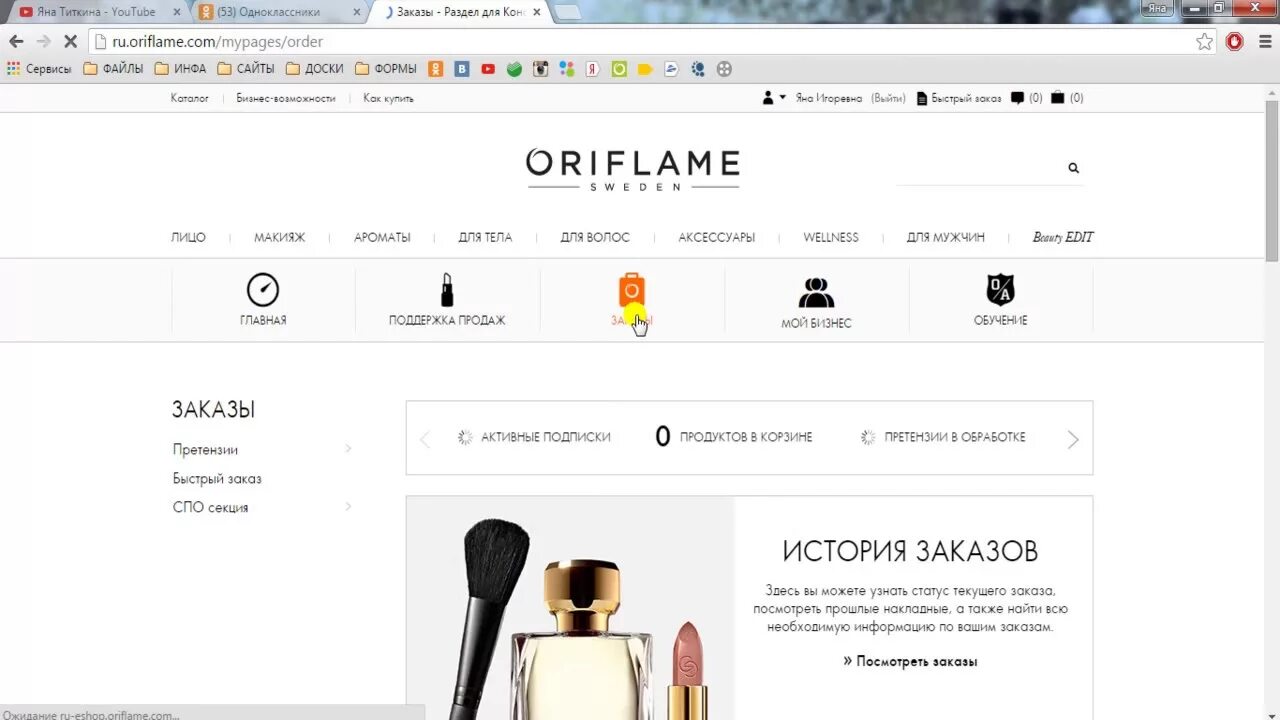The width and height of the screenshot is (1280, 720).
Task: Expand the СПО секция sidebar chevron
Action: 348,507
